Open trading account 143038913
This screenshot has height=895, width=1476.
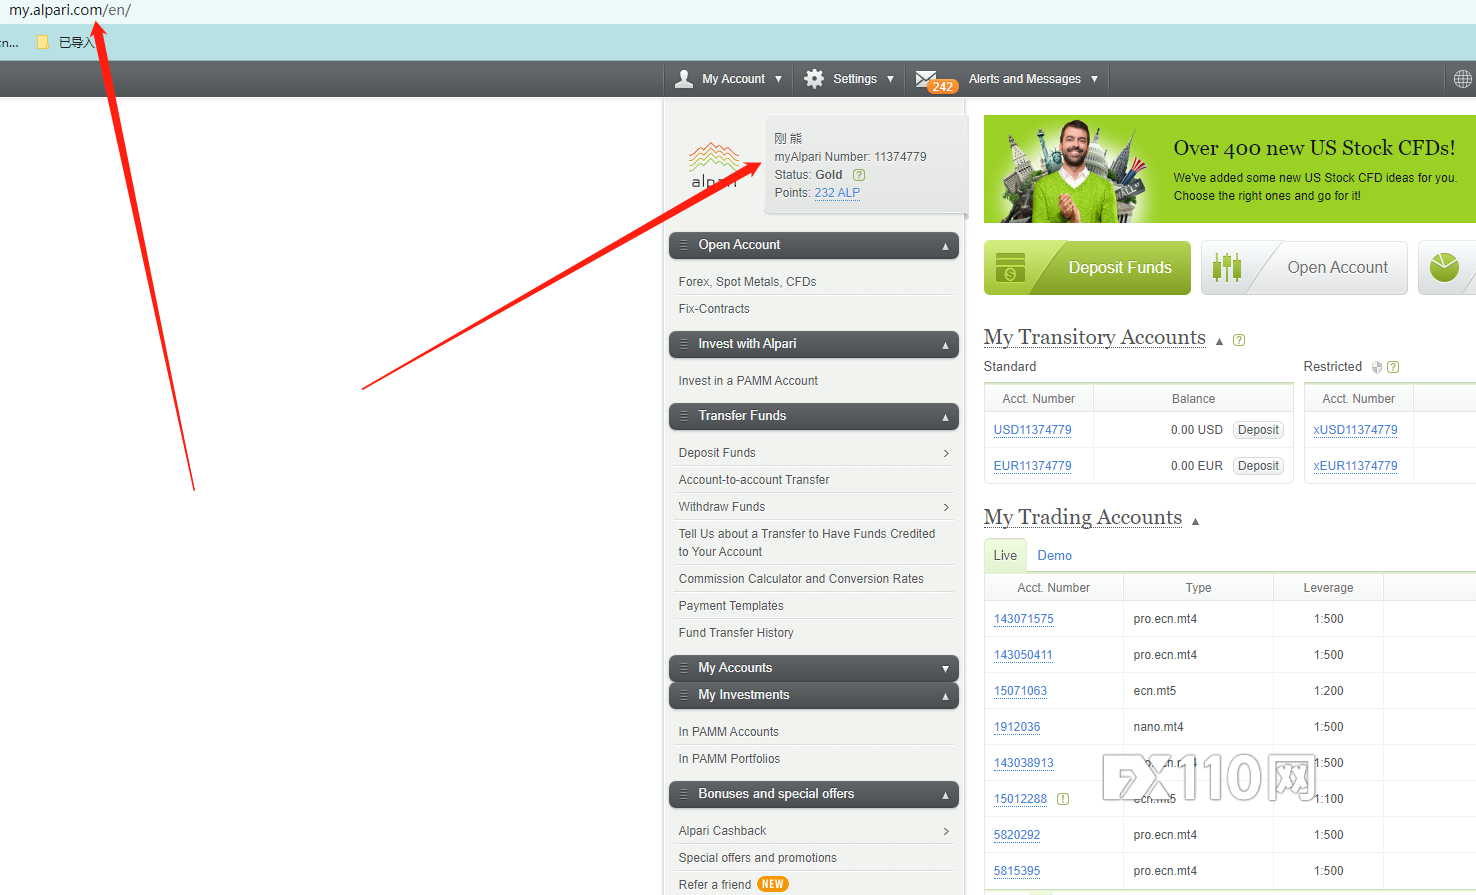[x=1023, y=763]
